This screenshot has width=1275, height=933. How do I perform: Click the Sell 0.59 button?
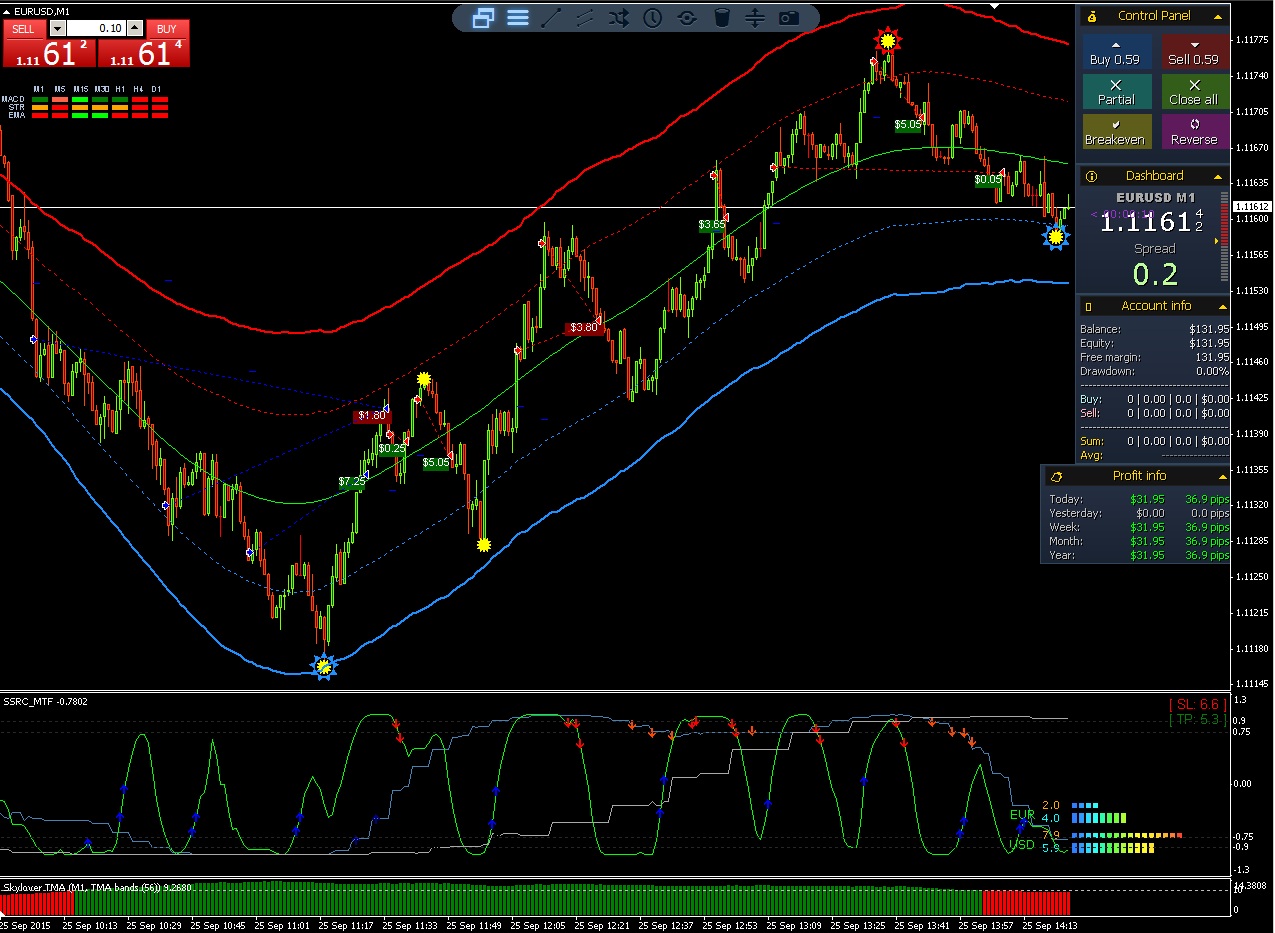tap(1195, 52)
